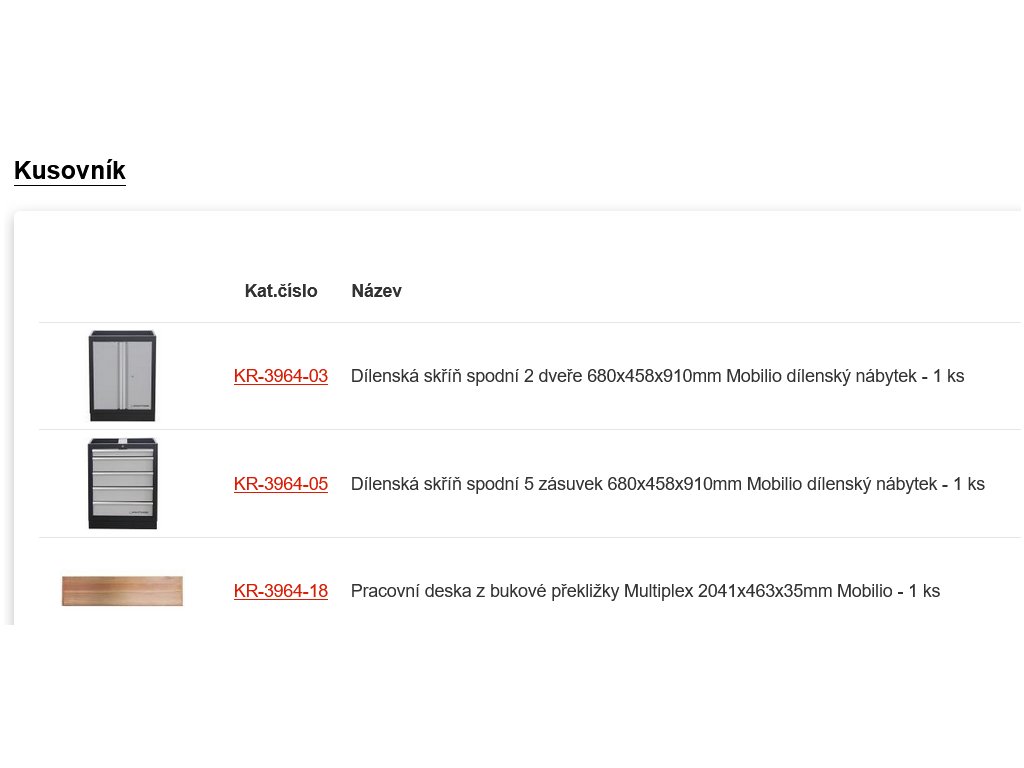Click the "Pracovní deska z bukové překližky" text

coord(484,591)
